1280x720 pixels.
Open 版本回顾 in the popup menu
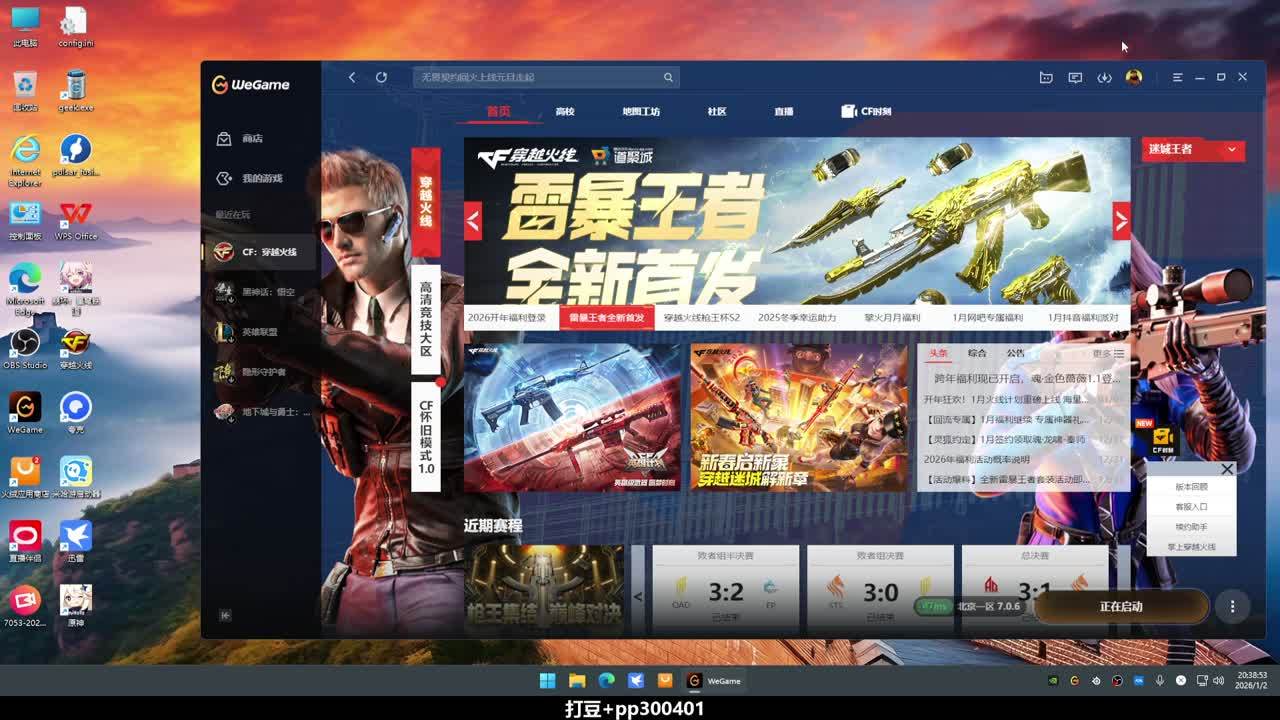tap(1190, 487)
